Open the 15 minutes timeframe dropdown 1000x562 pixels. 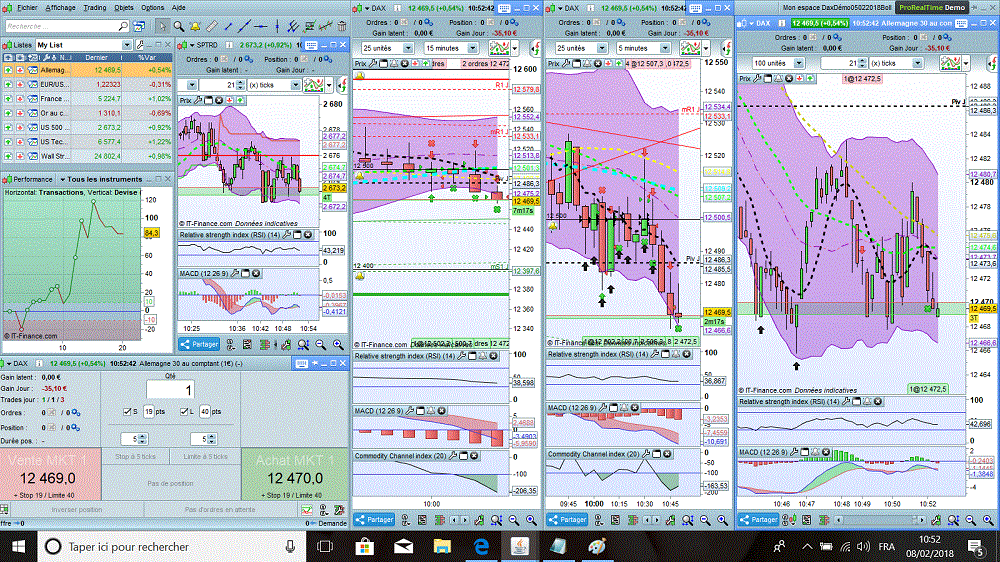pos(451,48)
